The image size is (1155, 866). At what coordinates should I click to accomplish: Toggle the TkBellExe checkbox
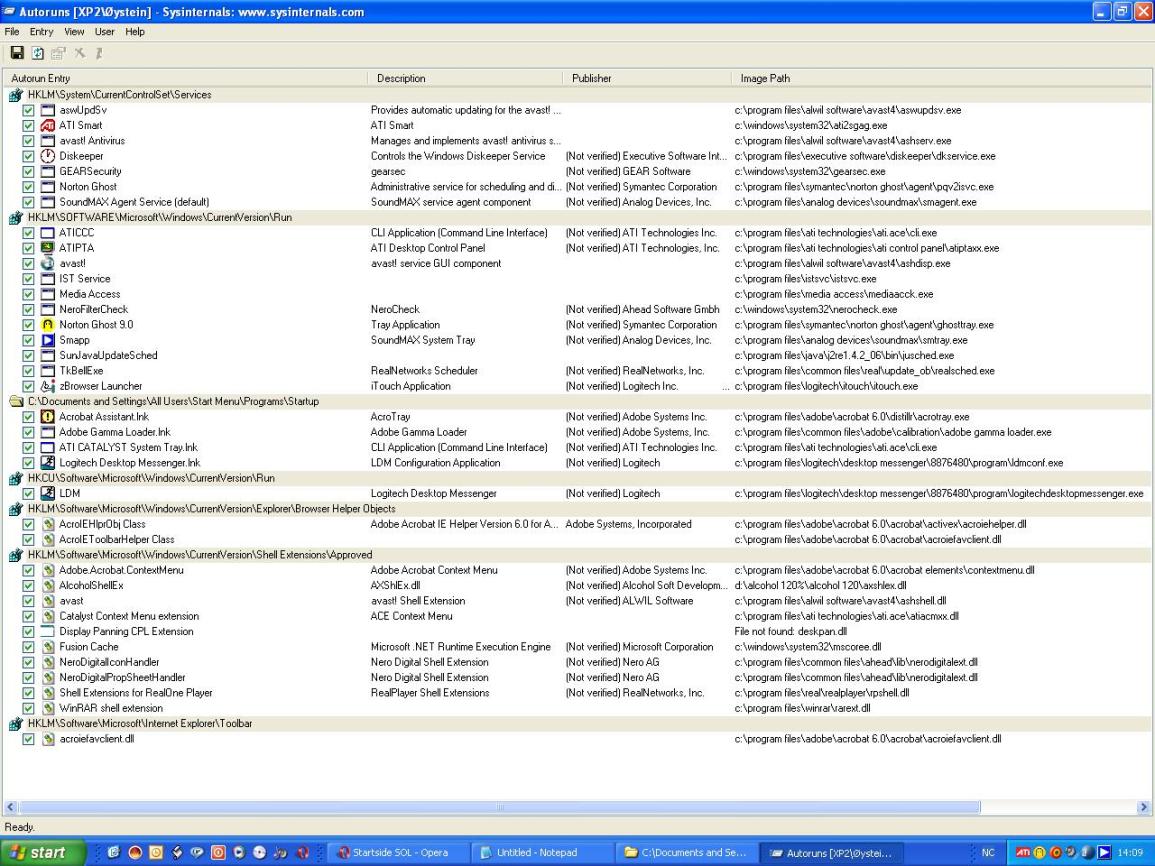pos(28,371)
